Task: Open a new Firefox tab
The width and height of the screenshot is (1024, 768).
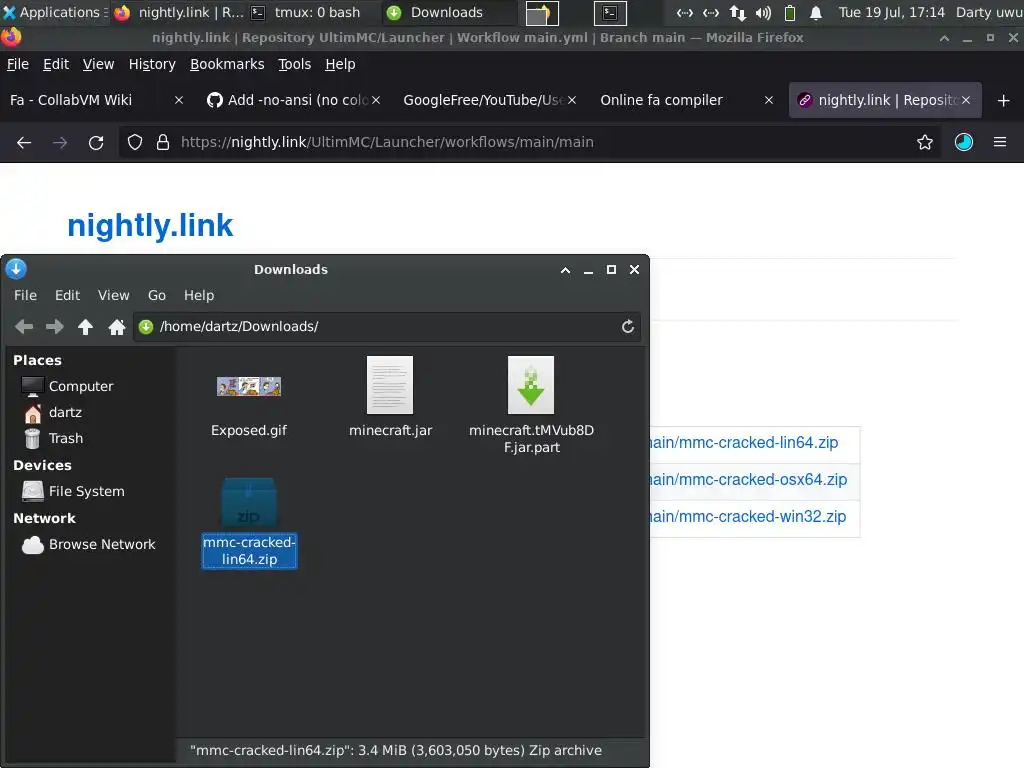Action: coord(1004,100)
